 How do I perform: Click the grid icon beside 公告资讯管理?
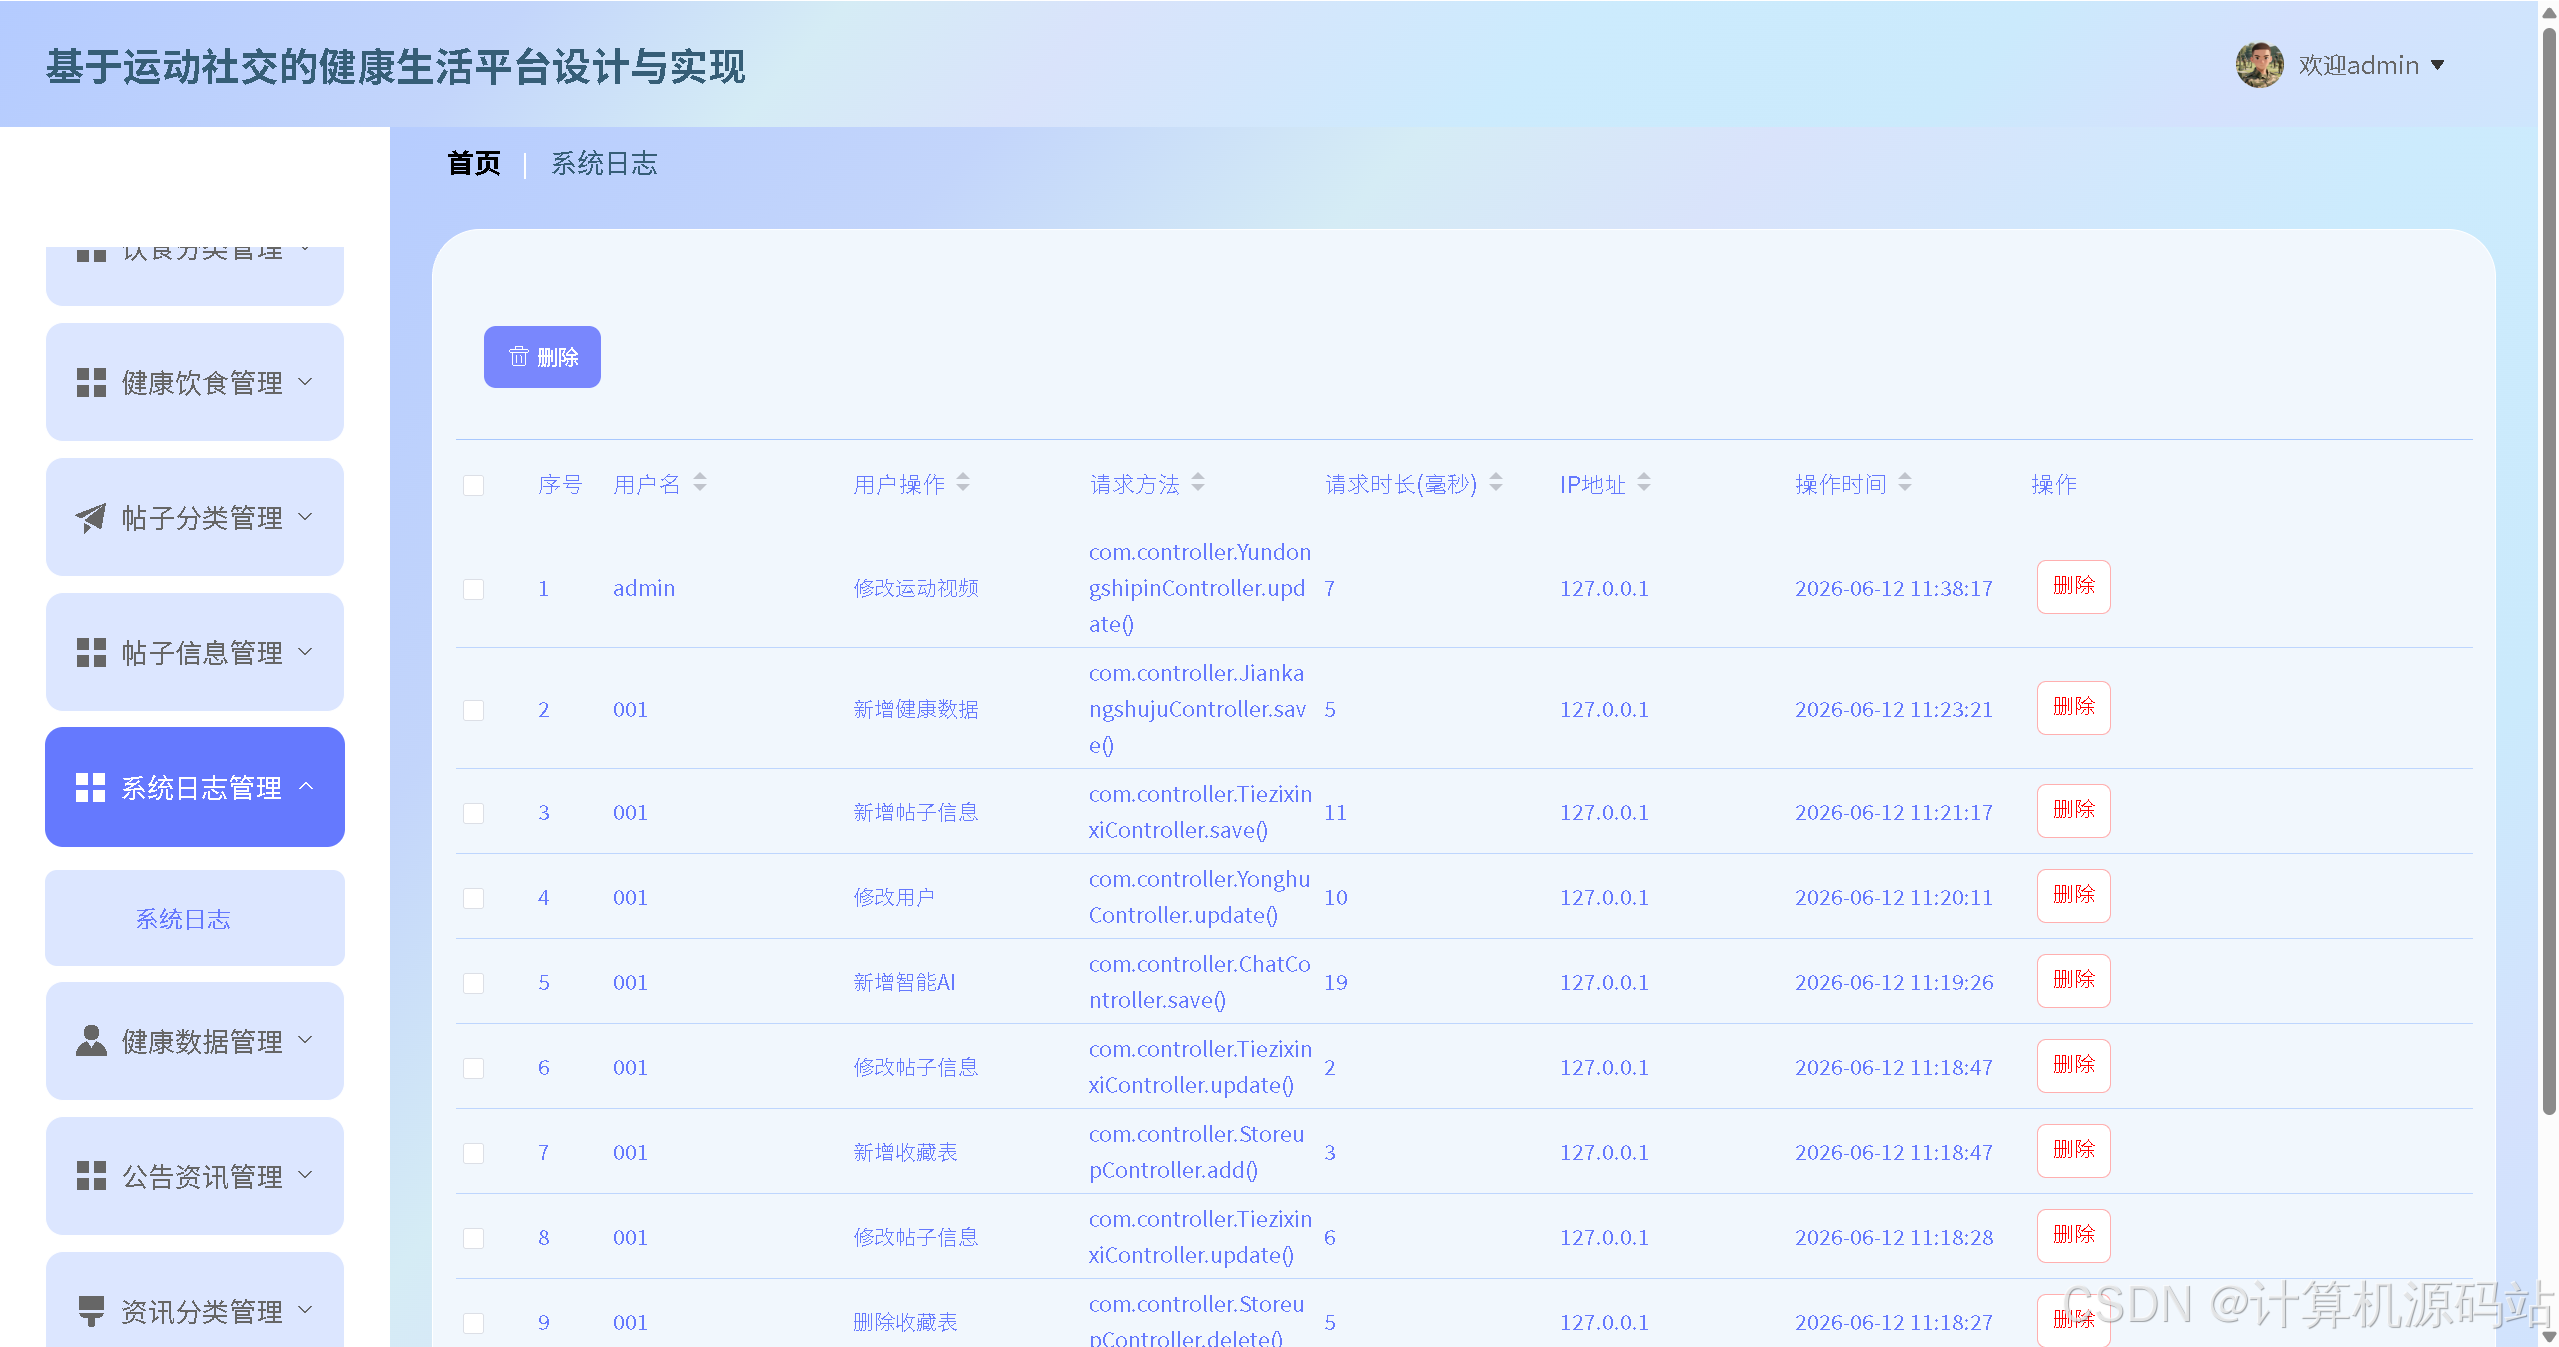coord(91,1176)
